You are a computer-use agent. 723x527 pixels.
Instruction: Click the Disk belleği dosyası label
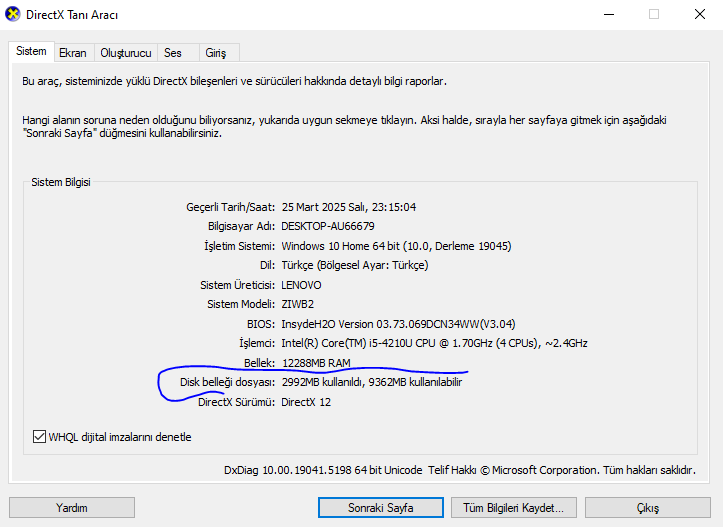point(227,382)
